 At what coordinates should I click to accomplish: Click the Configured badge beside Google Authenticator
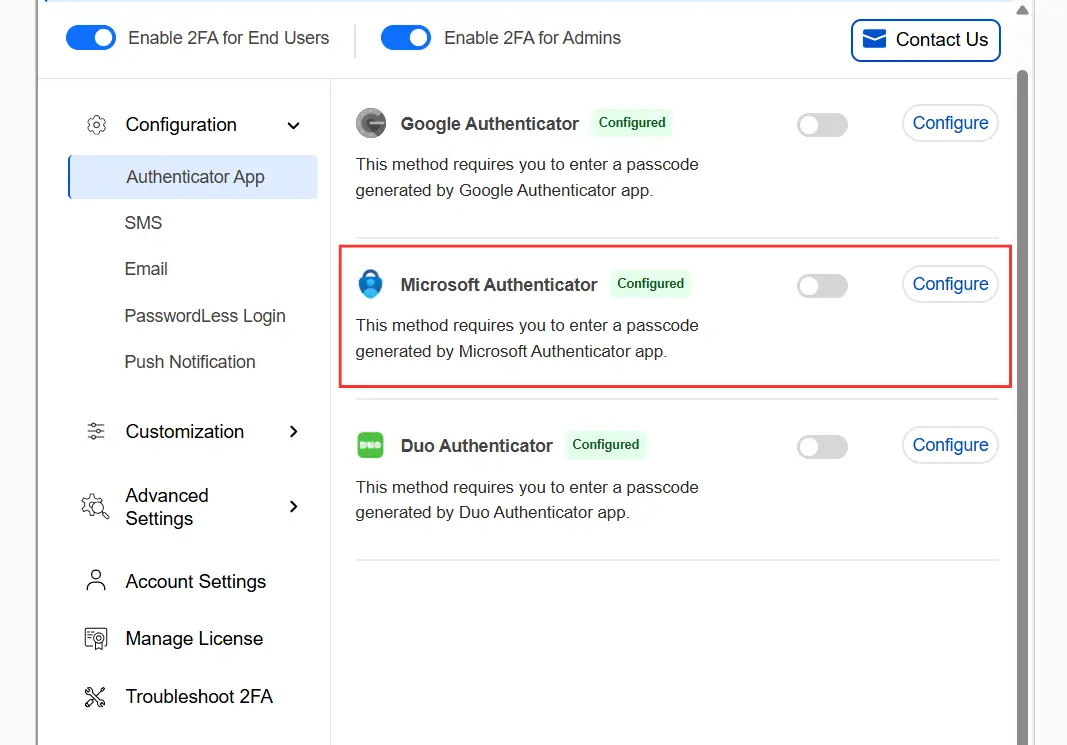[632, 122]
